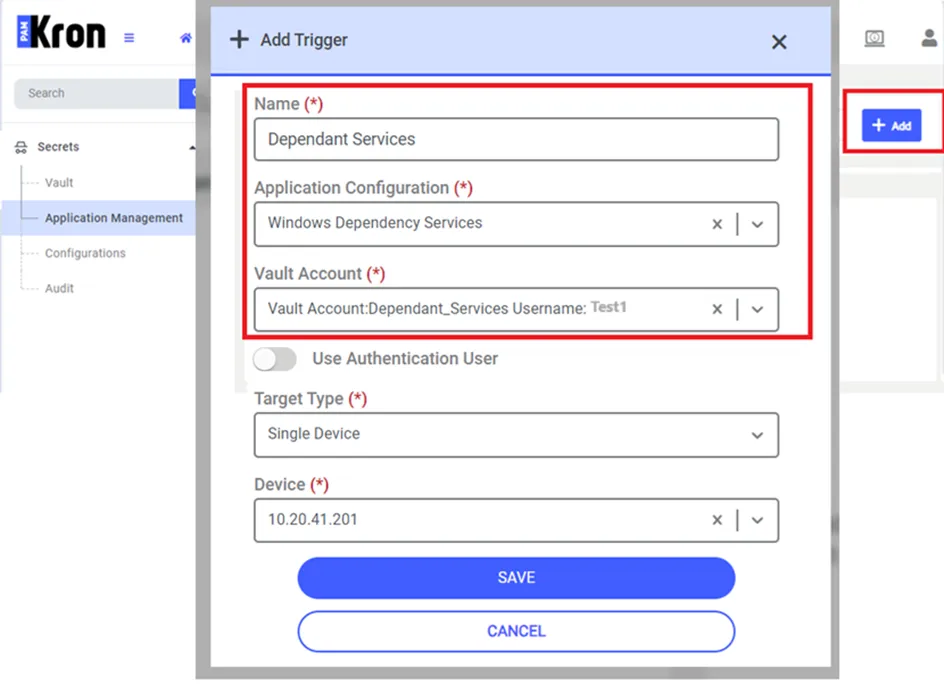Close the Add Trigger dialog
The width and height of the screenshot is (944, 684).
(779, 42)
